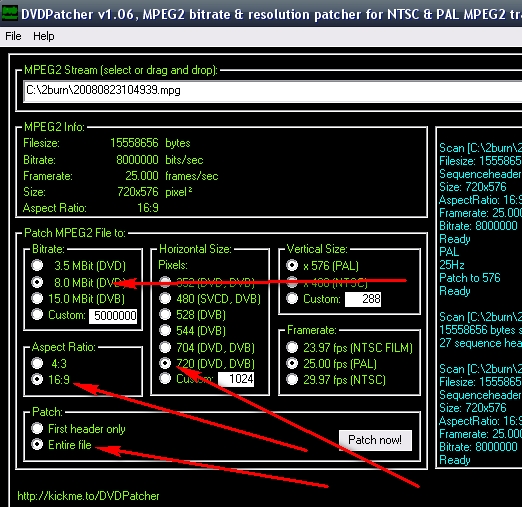522x507 pixels.
Task: Click the 'Patch to 576' log line
Action: pyautogui.click(x=470, y=278)
